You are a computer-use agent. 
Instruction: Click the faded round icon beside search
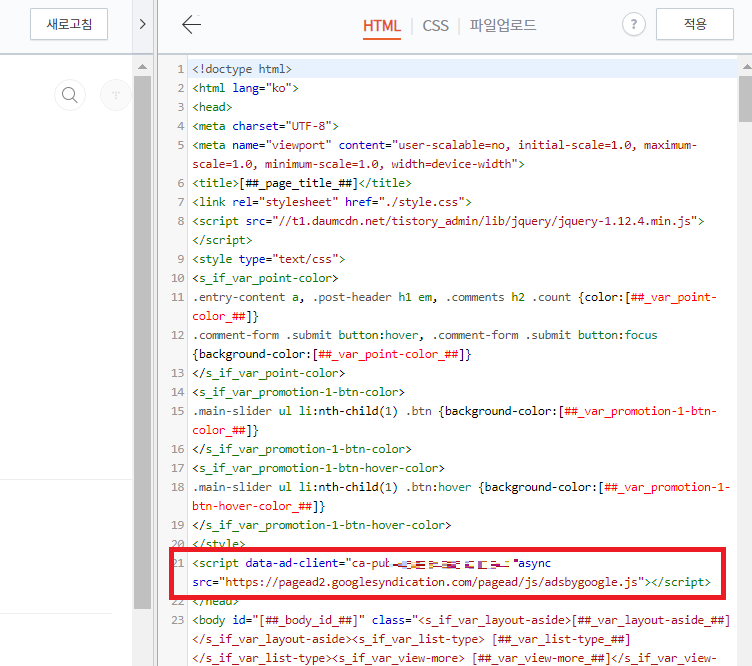click(116, 95)
